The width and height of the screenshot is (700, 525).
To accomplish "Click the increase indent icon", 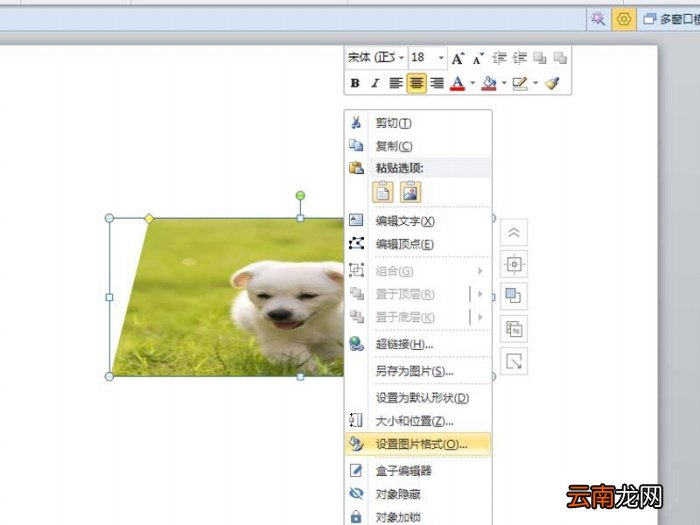I will 520,58.
